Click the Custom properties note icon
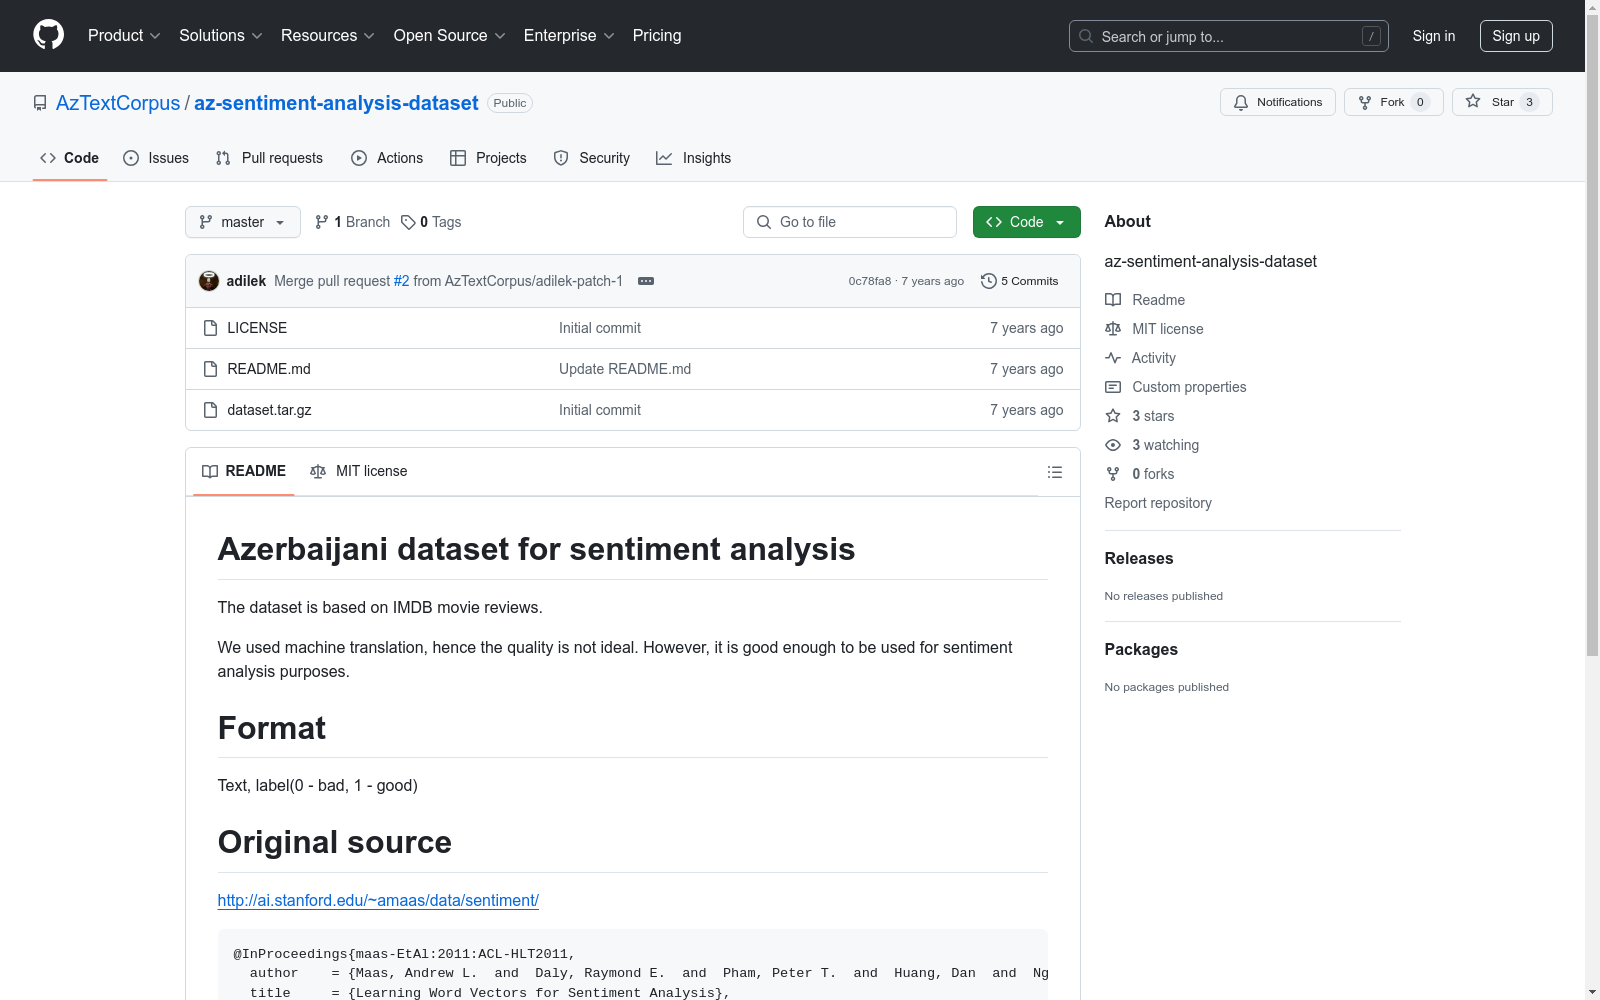 [1113, 387]
